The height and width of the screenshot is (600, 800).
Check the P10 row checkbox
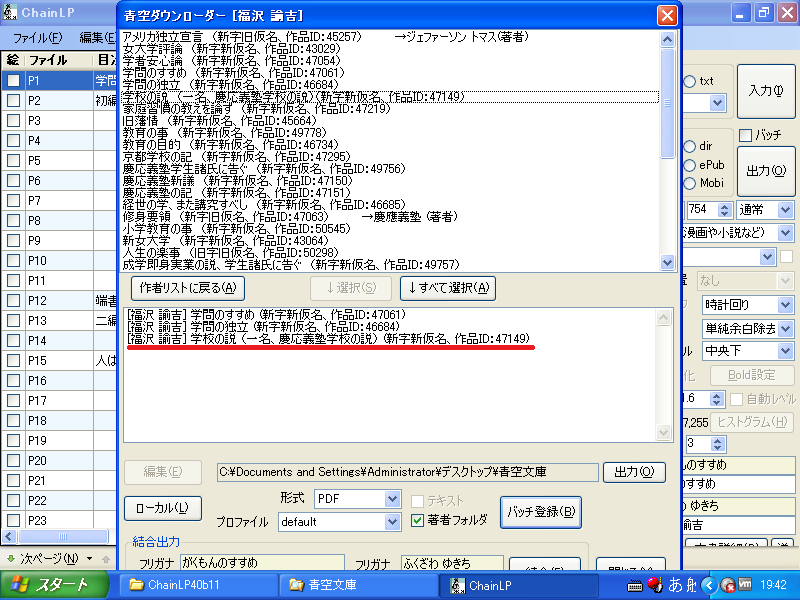[x=13, y=260]
